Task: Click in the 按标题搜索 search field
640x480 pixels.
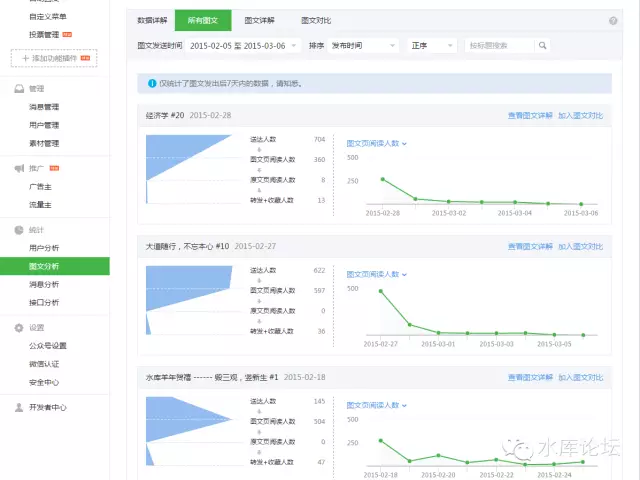Action: [x=500, y=46]
